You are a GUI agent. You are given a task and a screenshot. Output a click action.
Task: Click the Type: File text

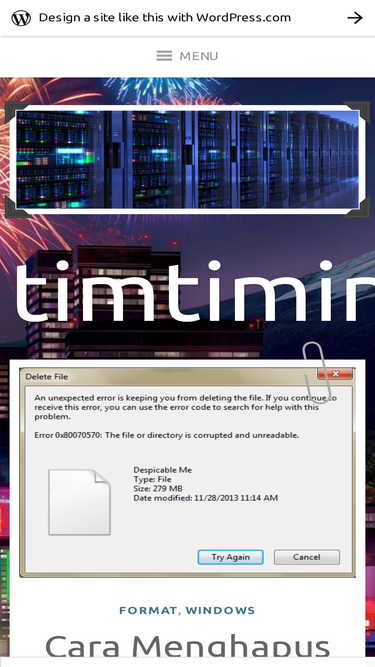[x=152, y=479]
